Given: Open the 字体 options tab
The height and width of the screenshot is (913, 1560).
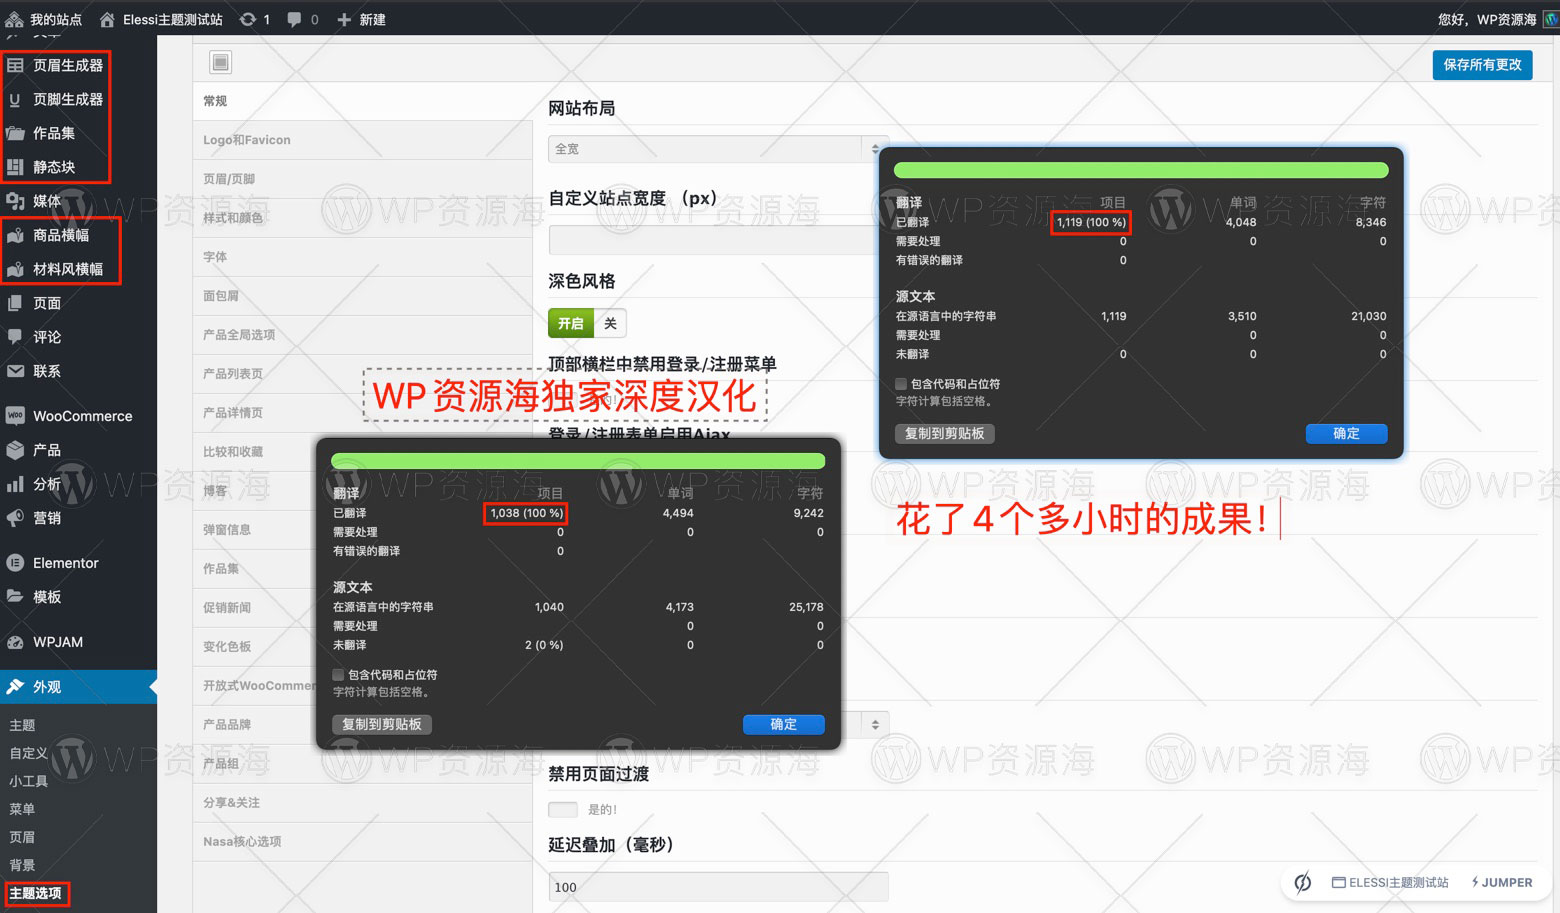Looking at the screenshot, I should point(363,257).
